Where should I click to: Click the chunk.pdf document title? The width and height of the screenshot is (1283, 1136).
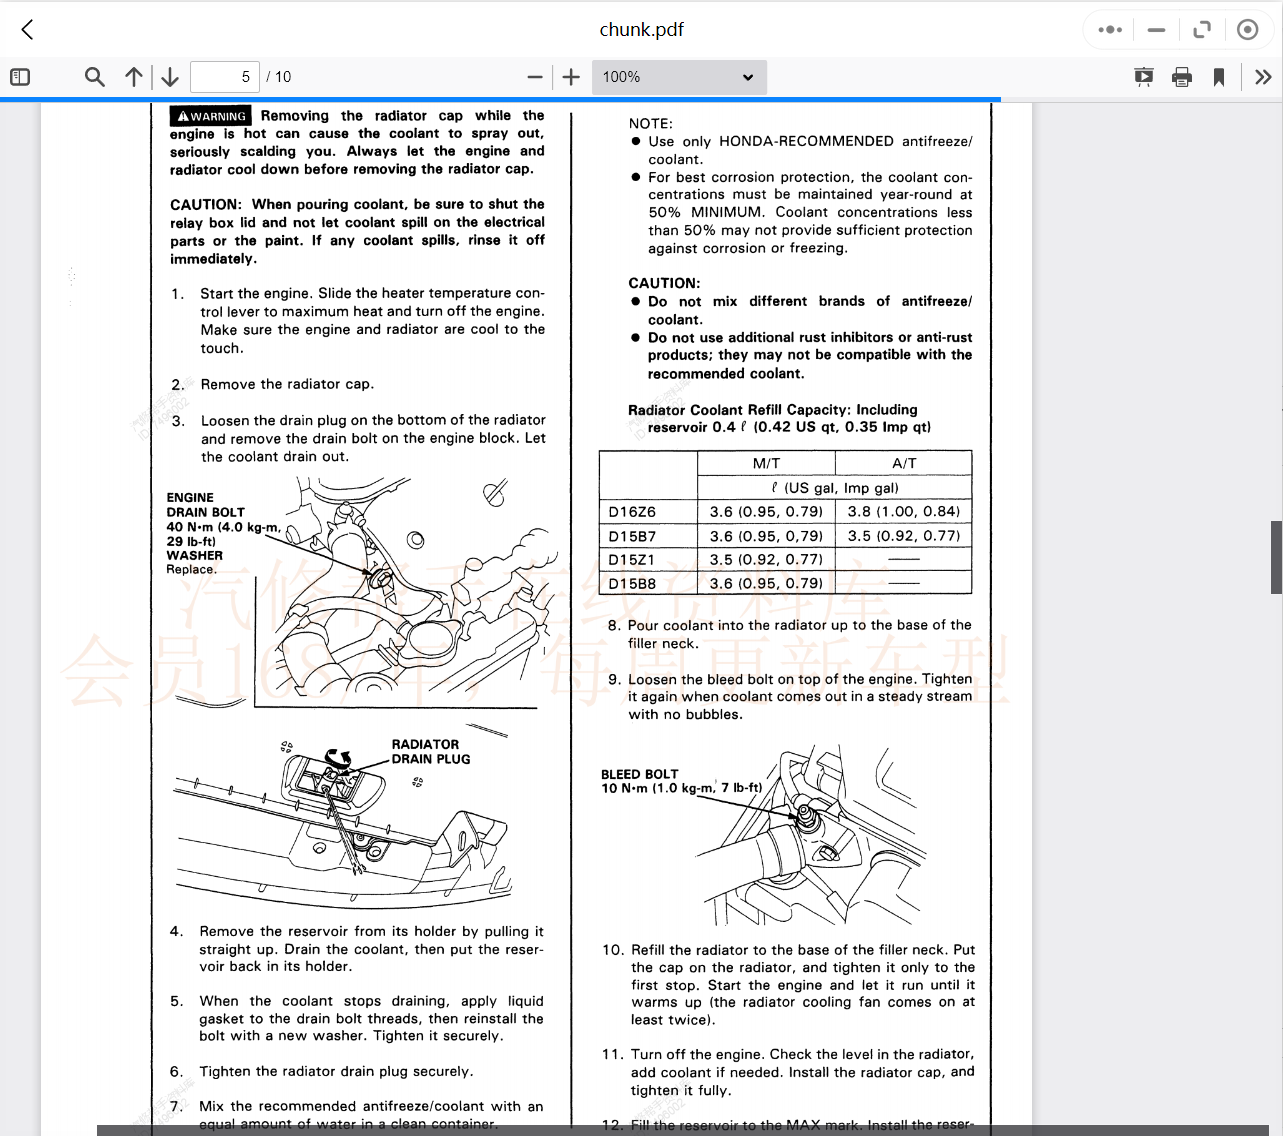coord(641,30)
